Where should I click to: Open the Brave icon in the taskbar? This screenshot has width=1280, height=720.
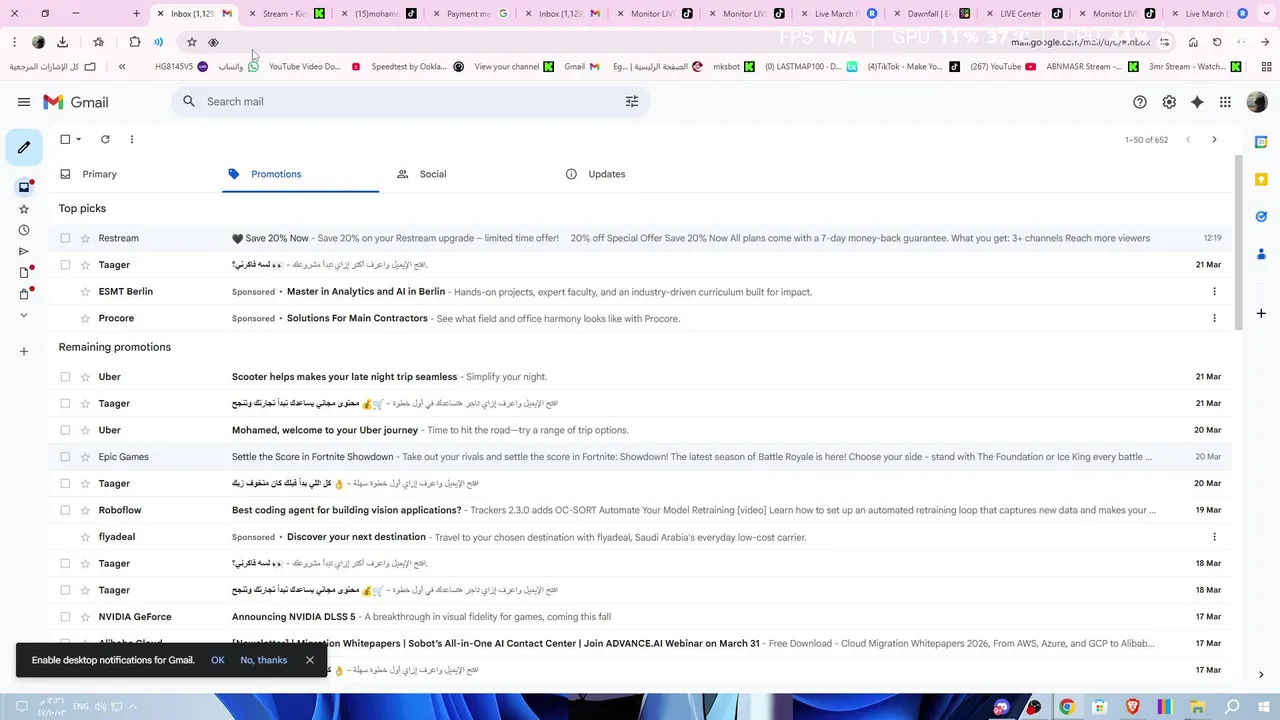click(1133, 707)
